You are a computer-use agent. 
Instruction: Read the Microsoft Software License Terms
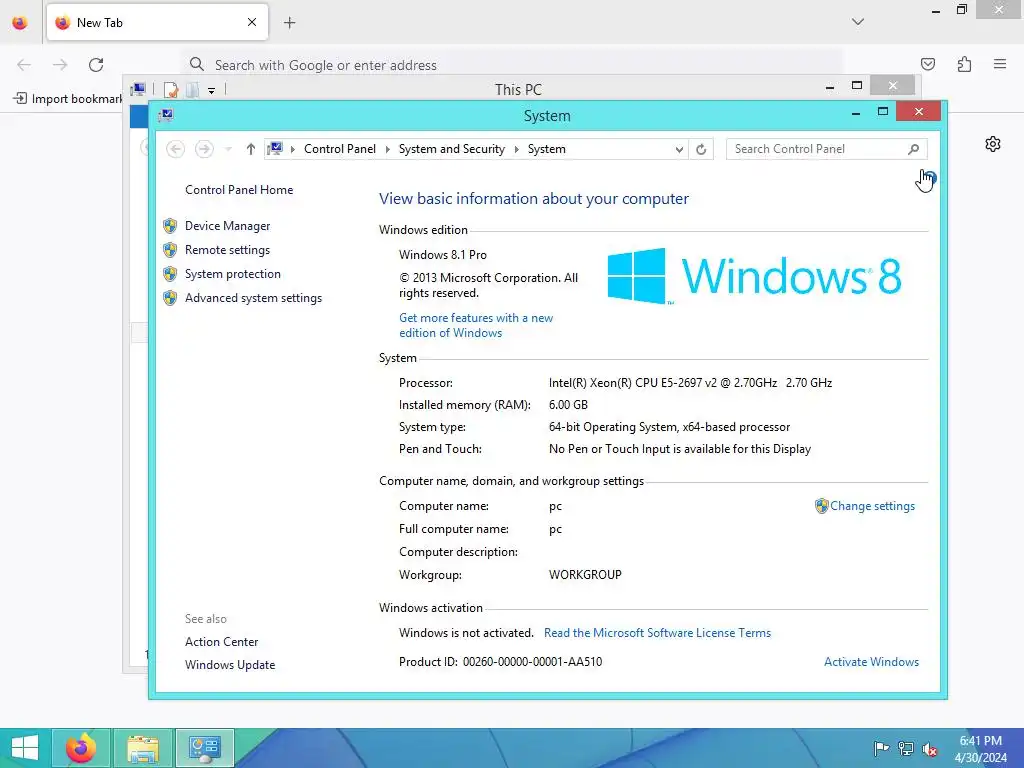coord(657,633)
